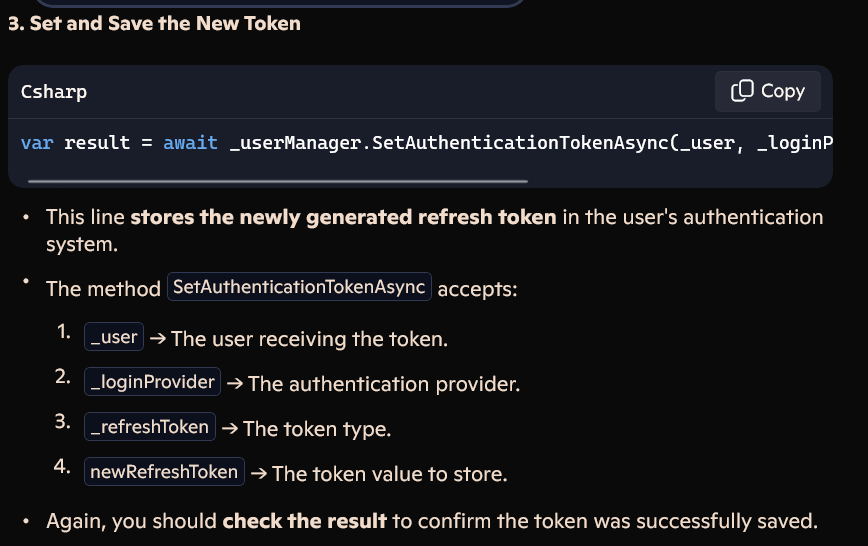Click the arrow icon after the newRefreshToken chip
The height and width of the screenshot is (546, 868).
click(x=259, y=473)
